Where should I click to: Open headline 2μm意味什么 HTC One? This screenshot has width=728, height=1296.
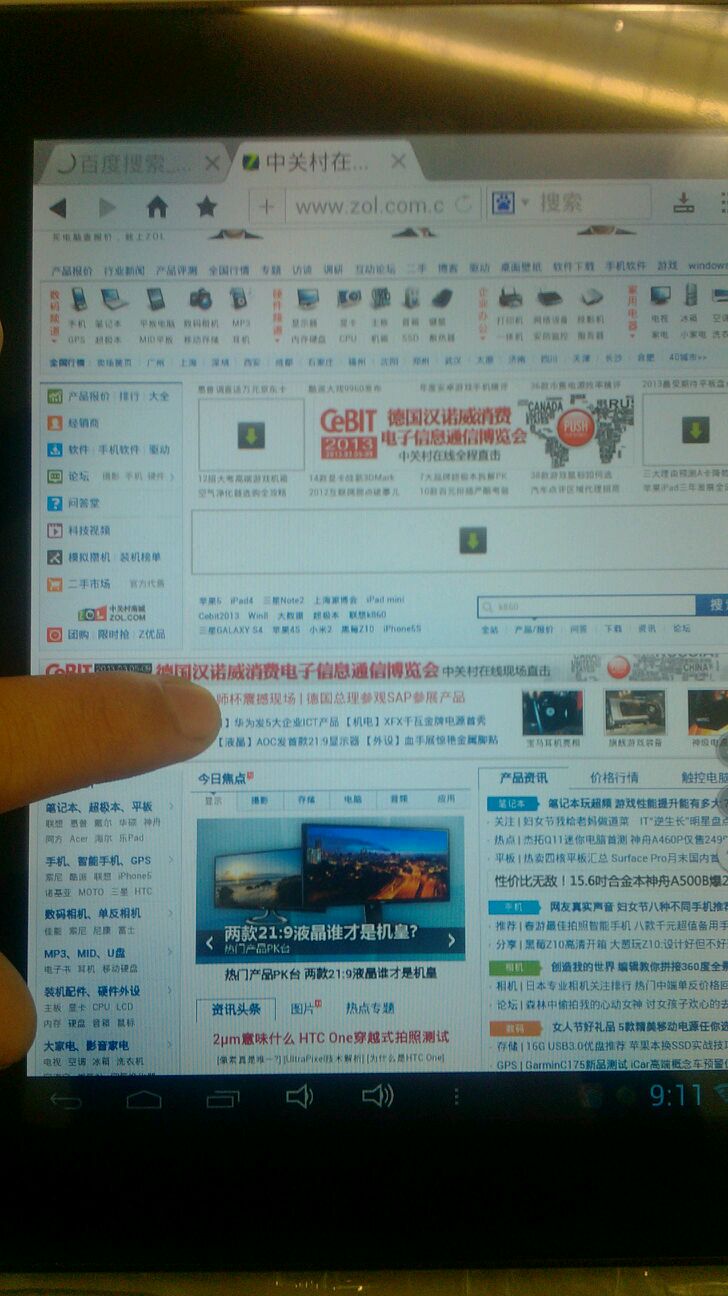(x=331, y=1037)
